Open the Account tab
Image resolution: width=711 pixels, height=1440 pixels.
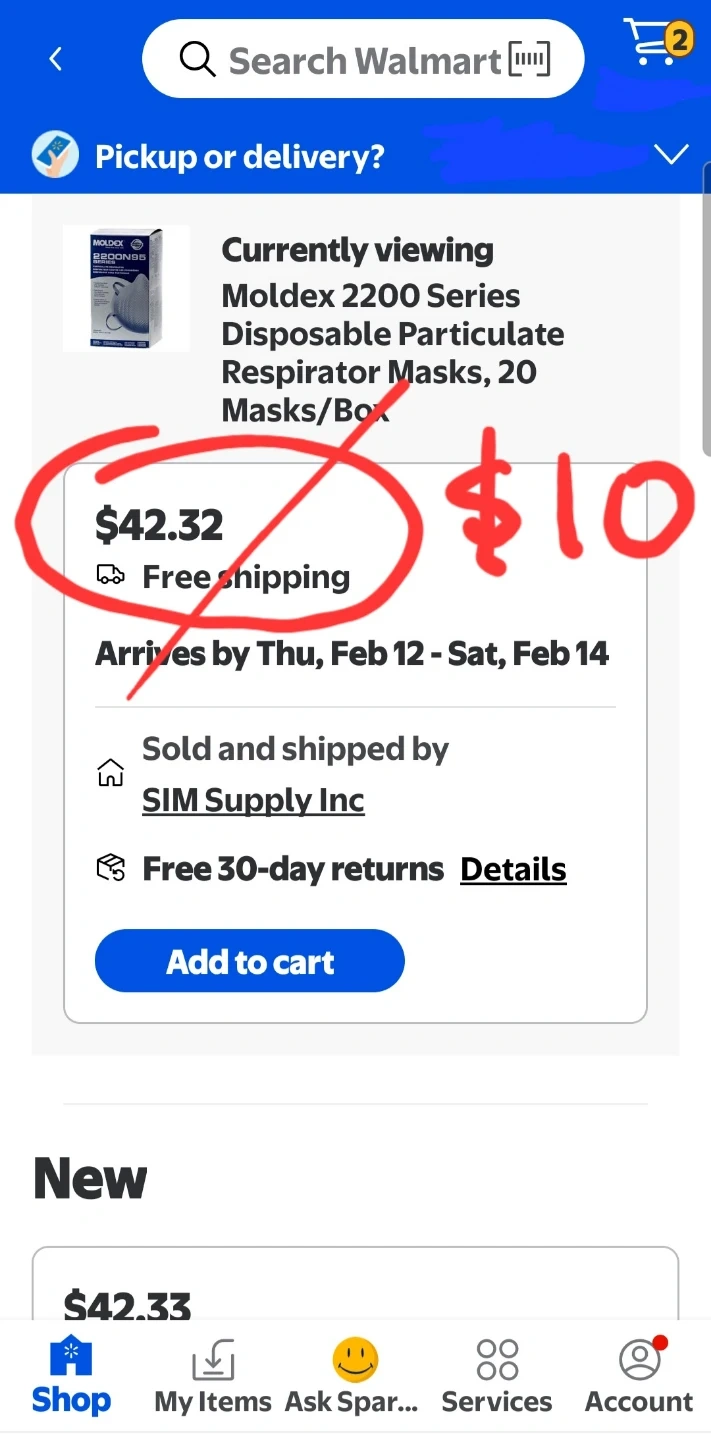[x=639, y=1376]
